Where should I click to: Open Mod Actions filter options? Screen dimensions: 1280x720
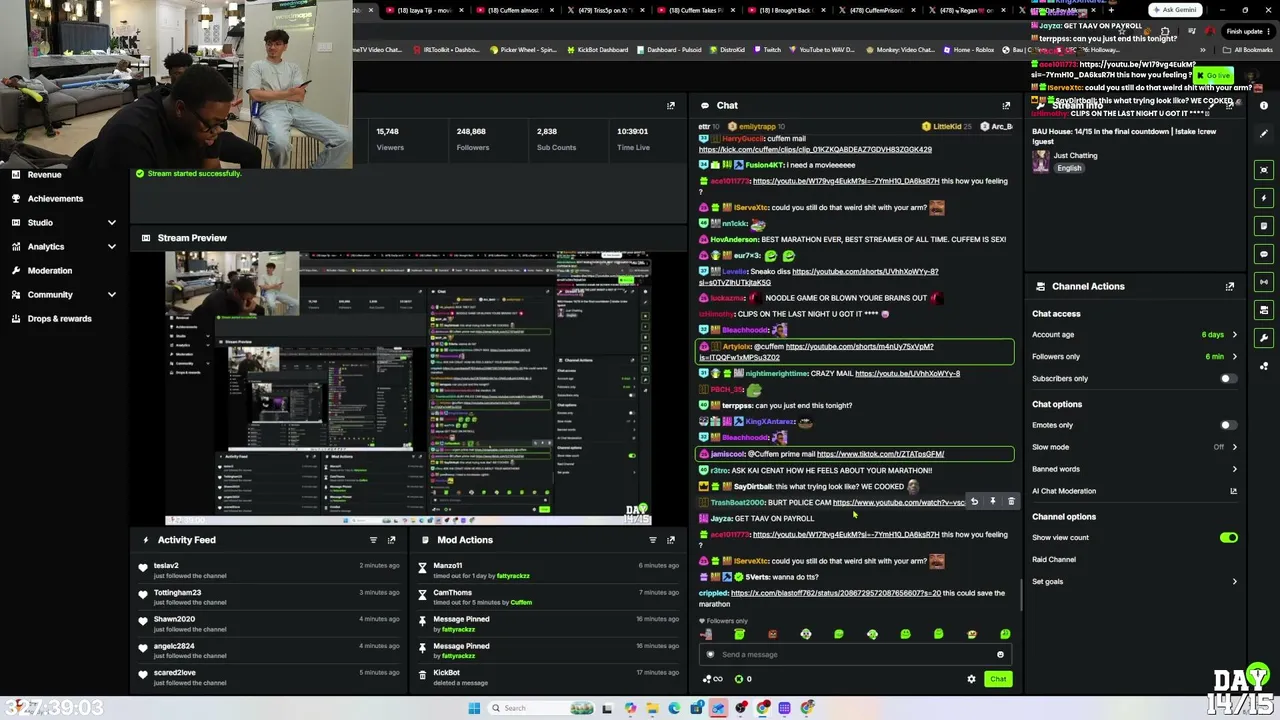(653, 540)
